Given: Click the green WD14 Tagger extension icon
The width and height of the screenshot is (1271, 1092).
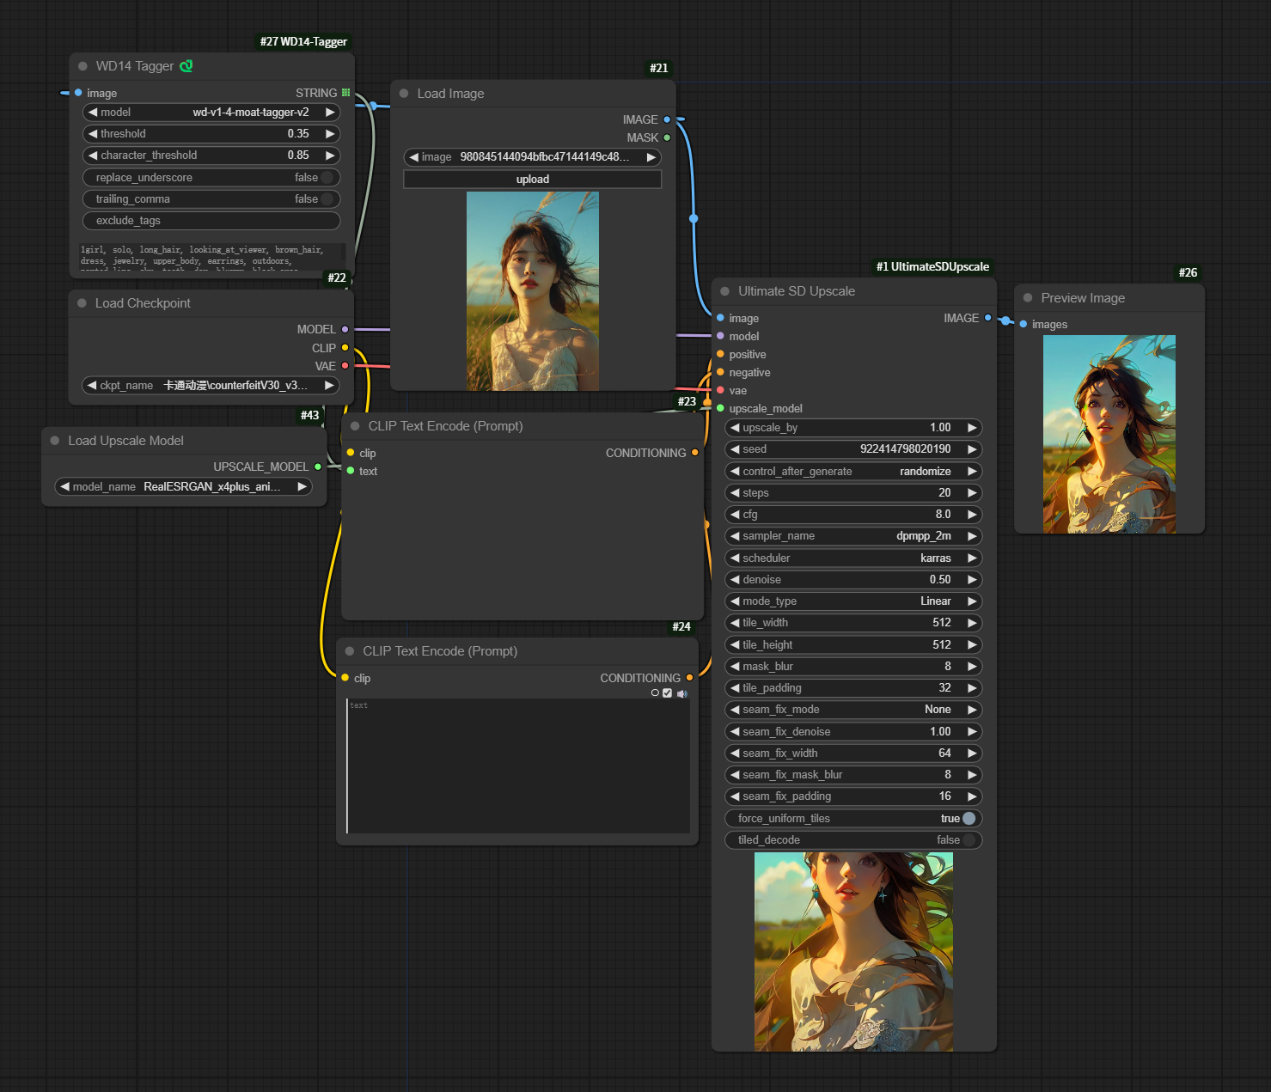Looking at the screenshot, I should click(x=186, y=66).
